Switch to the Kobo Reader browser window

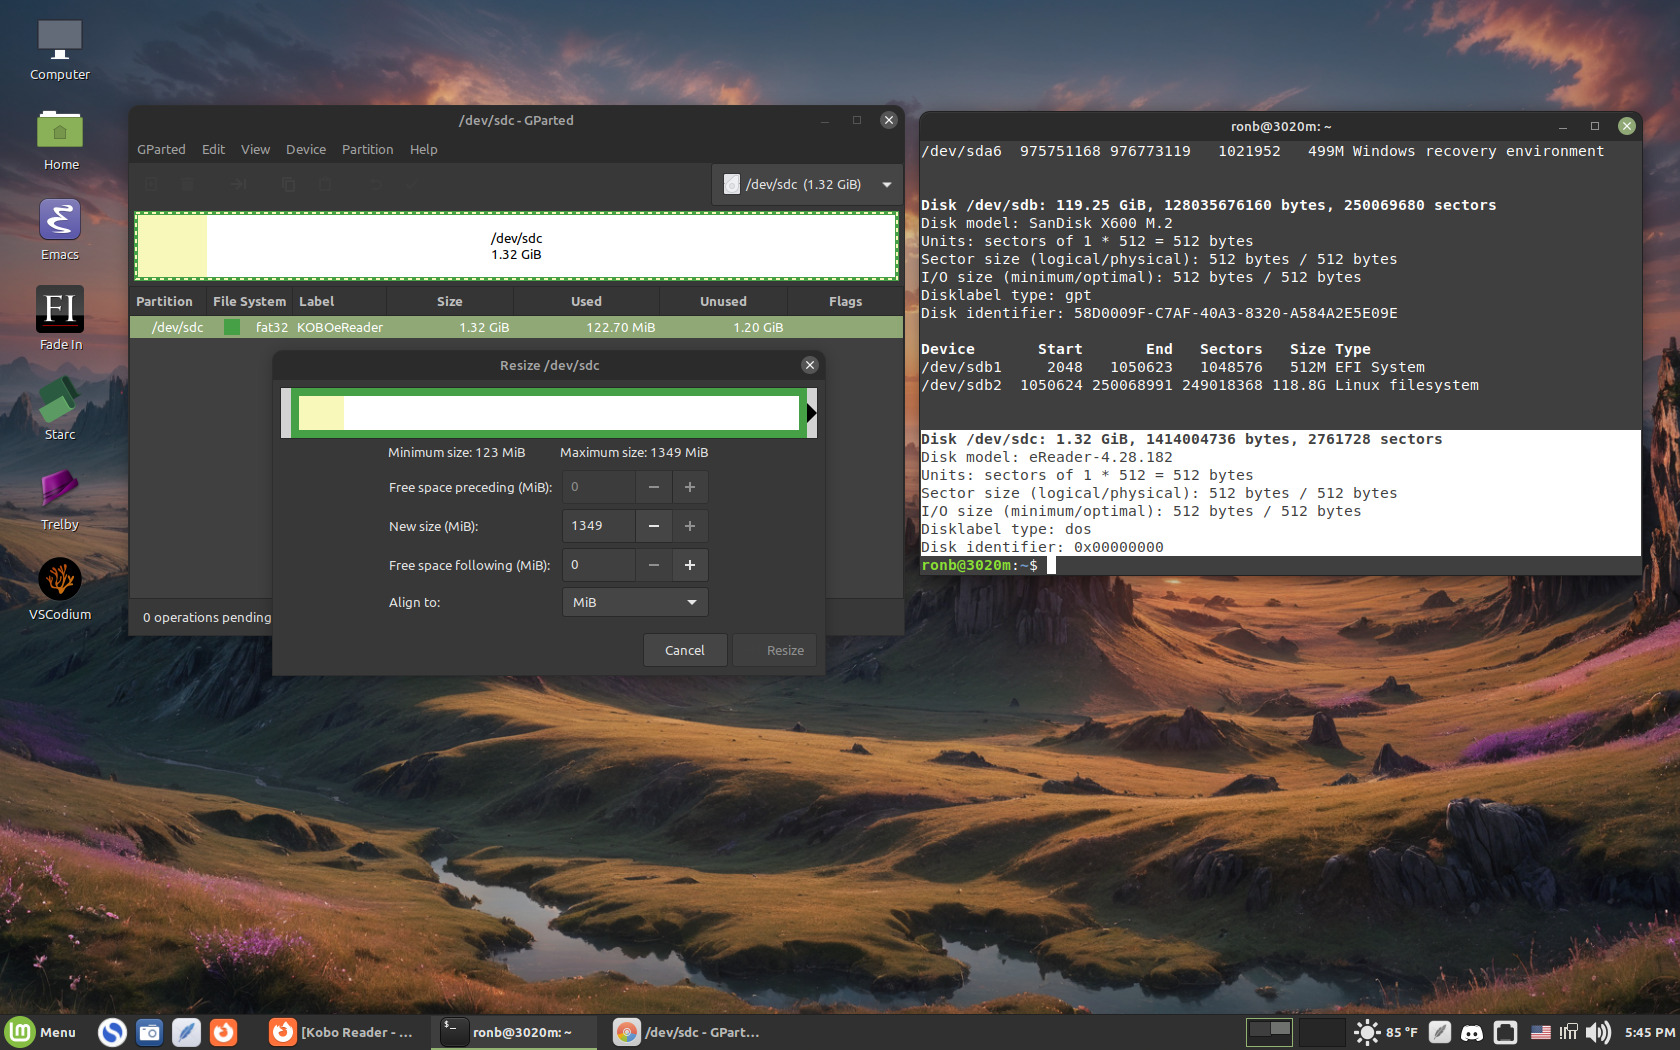tap(342, 1032)
